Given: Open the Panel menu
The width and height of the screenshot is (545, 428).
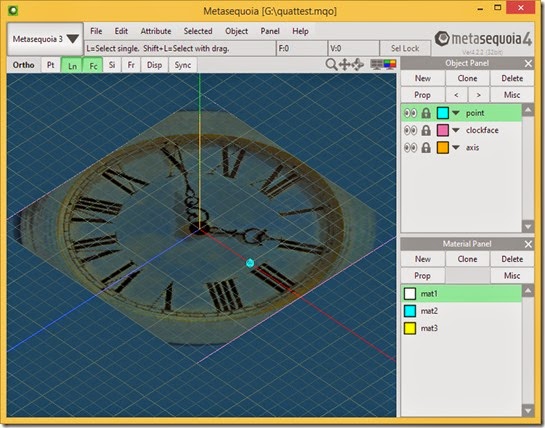Looking at the screenshot, I should coord(270,31).
